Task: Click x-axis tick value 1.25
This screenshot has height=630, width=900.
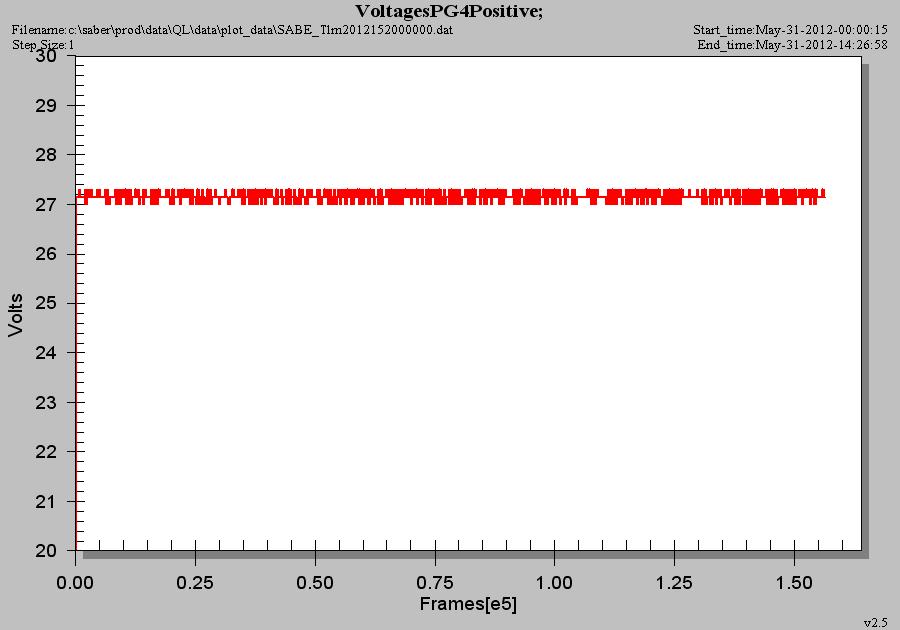Action: [x=674, y=583]
